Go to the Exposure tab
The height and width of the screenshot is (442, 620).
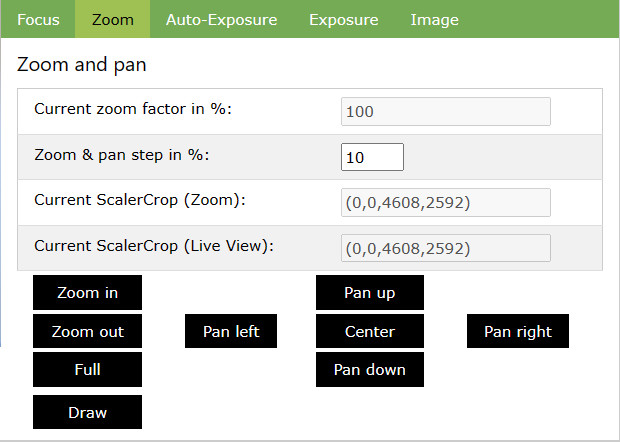pyautogui.click(x=343, y=19)
